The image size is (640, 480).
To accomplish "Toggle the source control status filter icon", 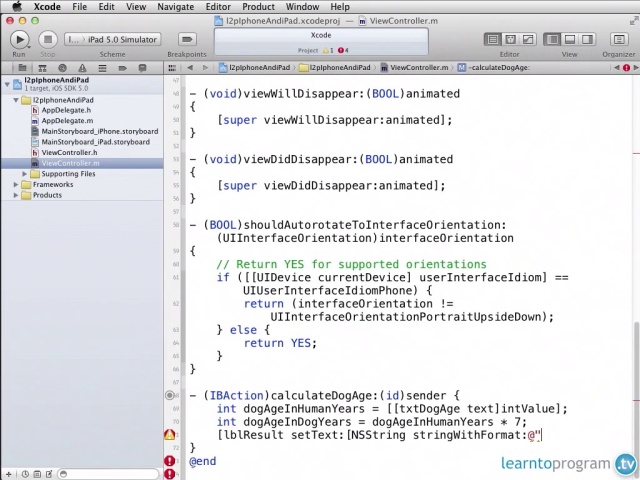I will (x=37, y=474).
